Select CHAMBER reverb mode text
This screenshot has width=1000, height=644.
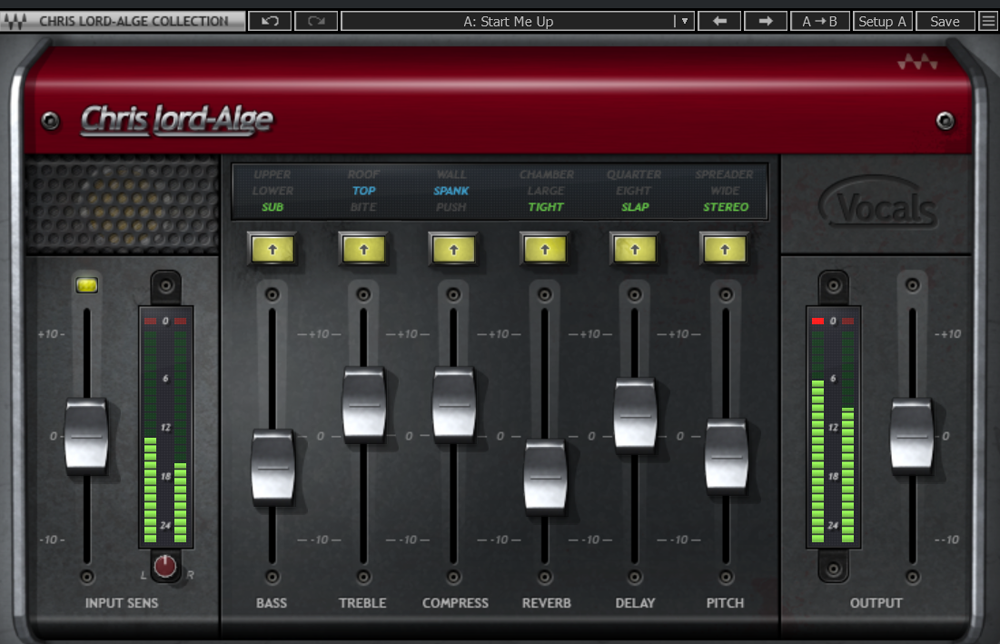(x=546, y=174)
